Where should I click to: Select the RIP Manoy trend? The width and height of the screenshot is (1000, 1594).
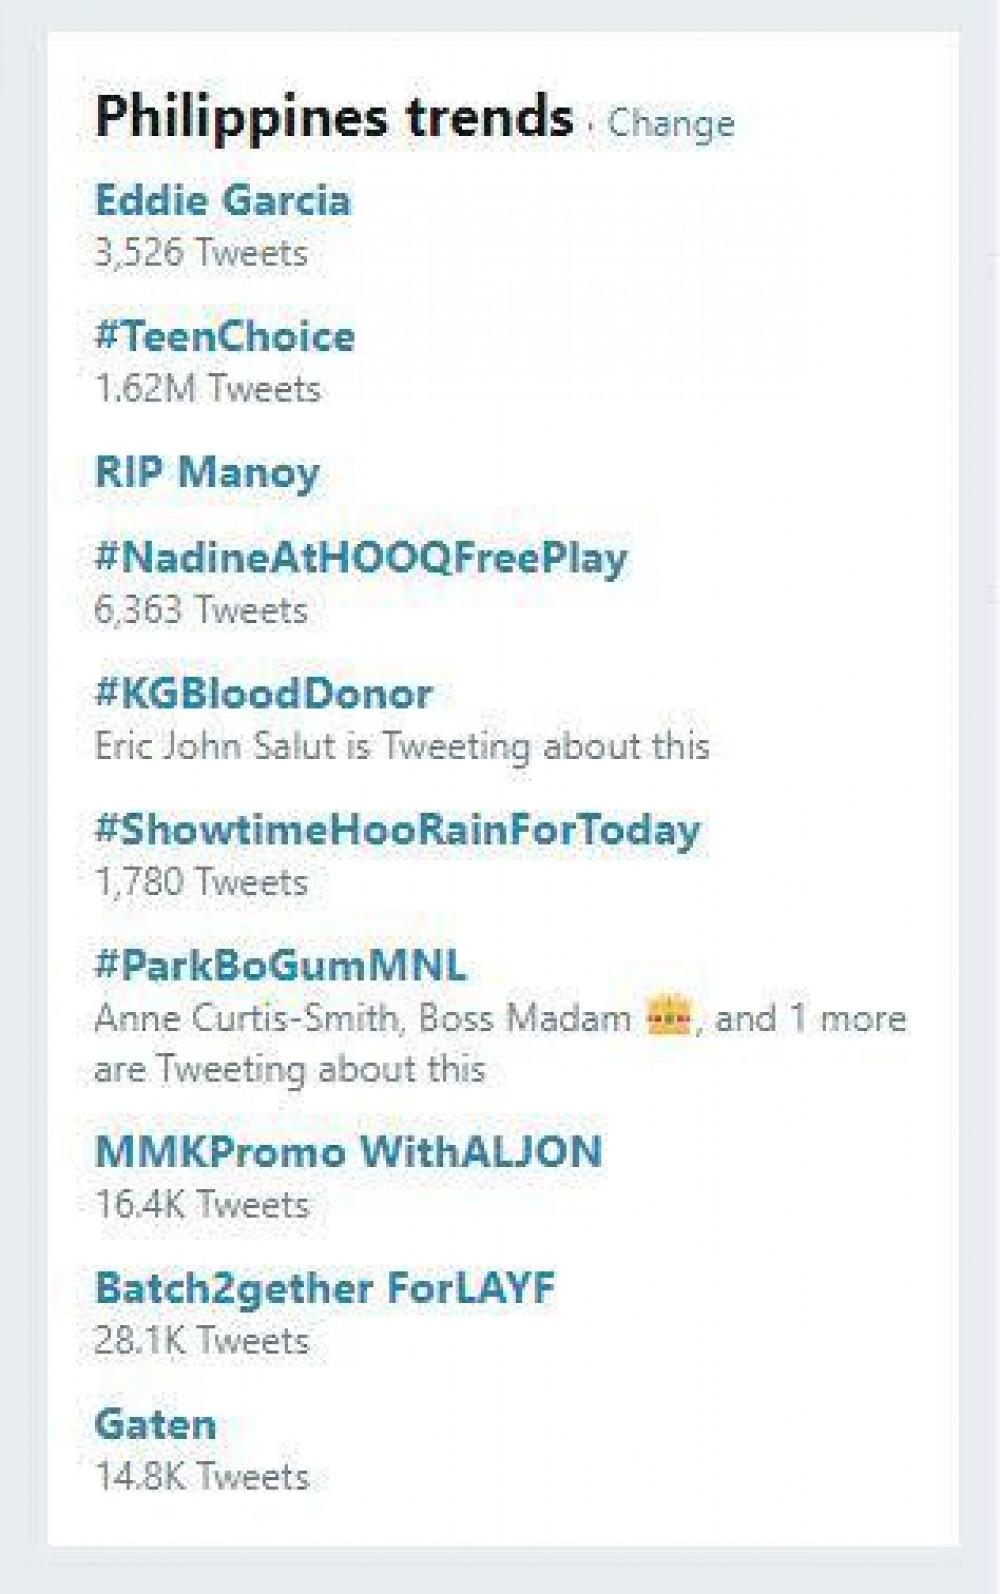click(x=207, y=472)
